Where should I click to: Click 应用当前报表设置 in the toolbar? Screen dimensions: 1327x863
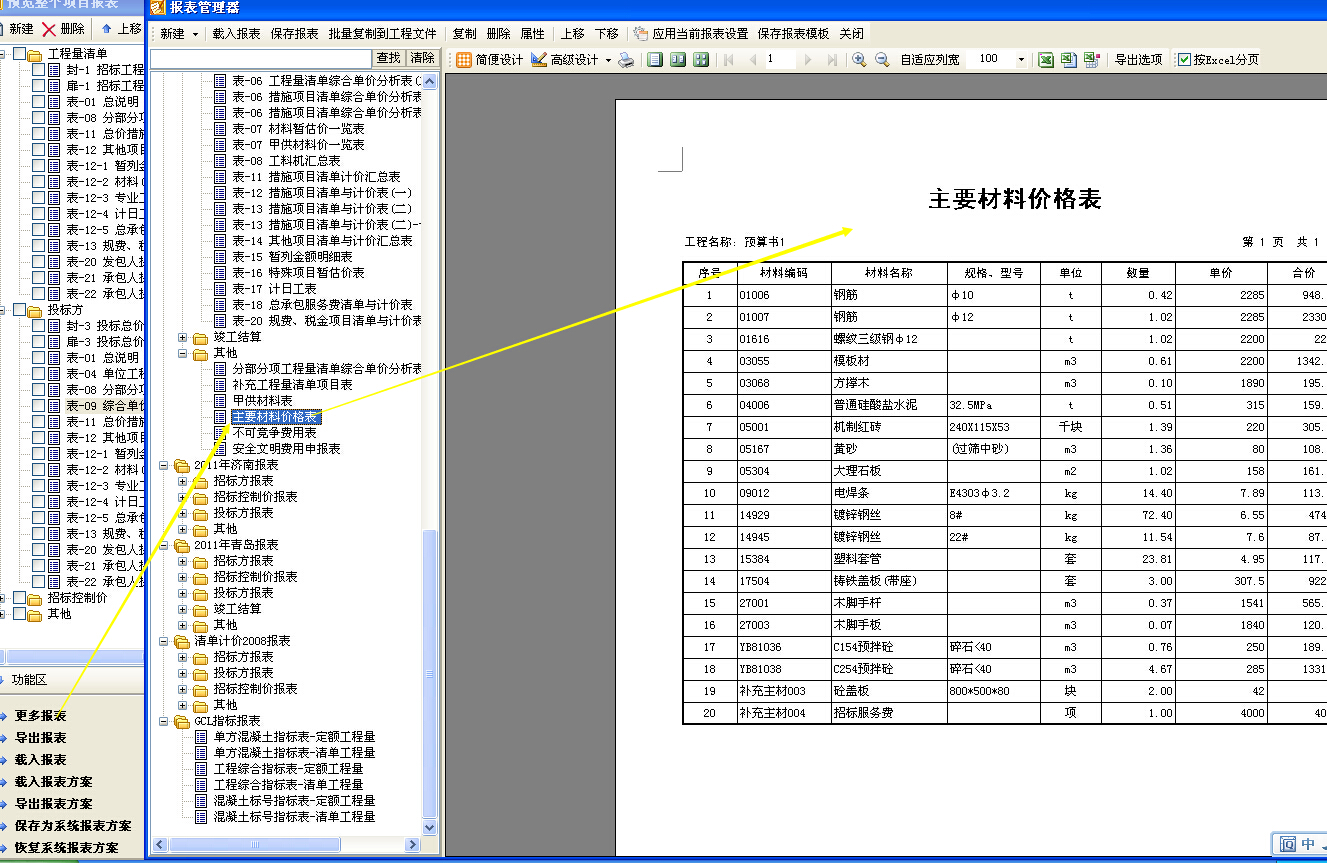pos(691,34)
